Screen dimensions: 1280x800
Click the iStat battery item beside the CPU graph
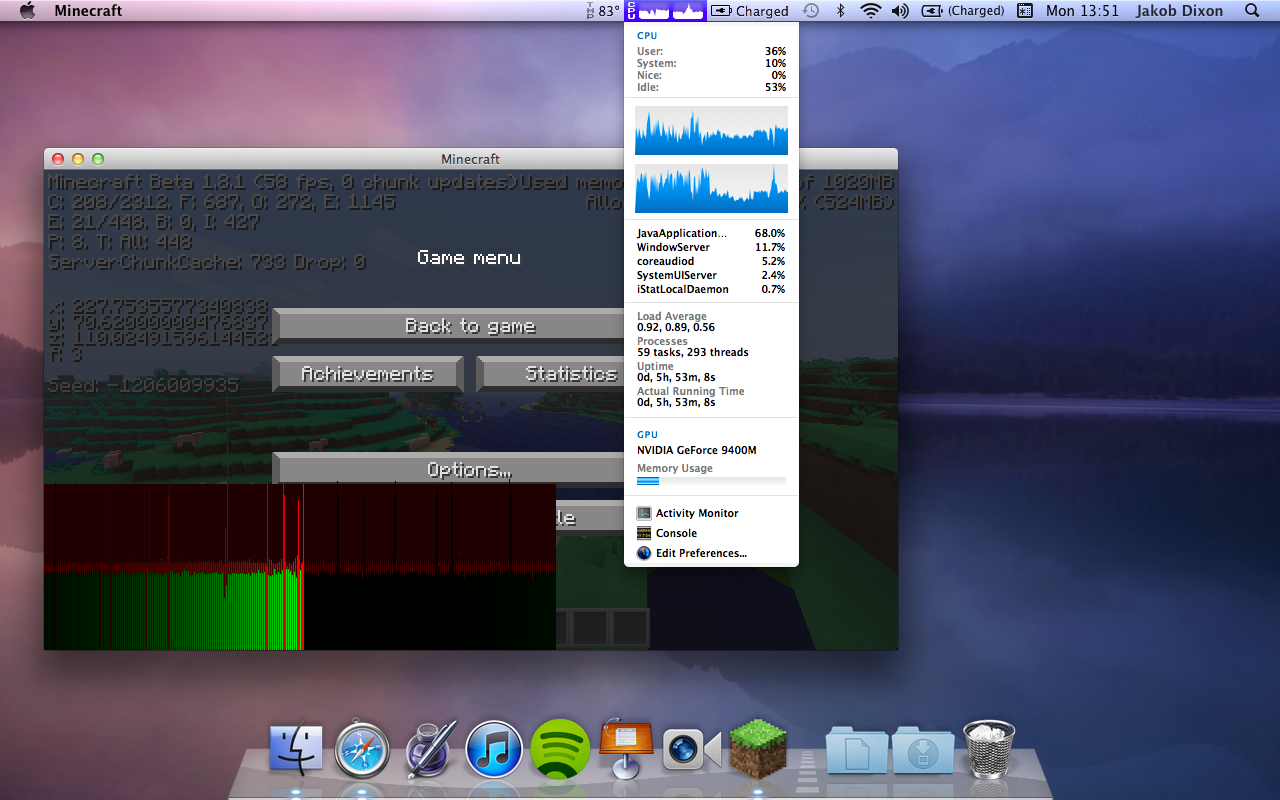[x=749, y=11]
